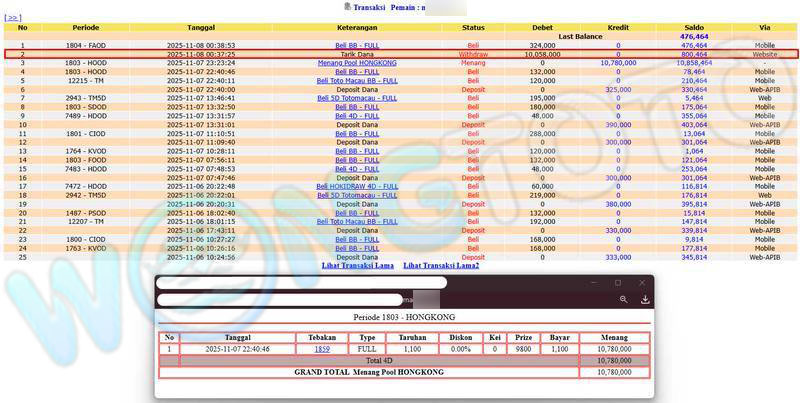Open Beli Toto Macau BB link in row 5
Viewport: 800px width, 403px height.
click(356, 81)
